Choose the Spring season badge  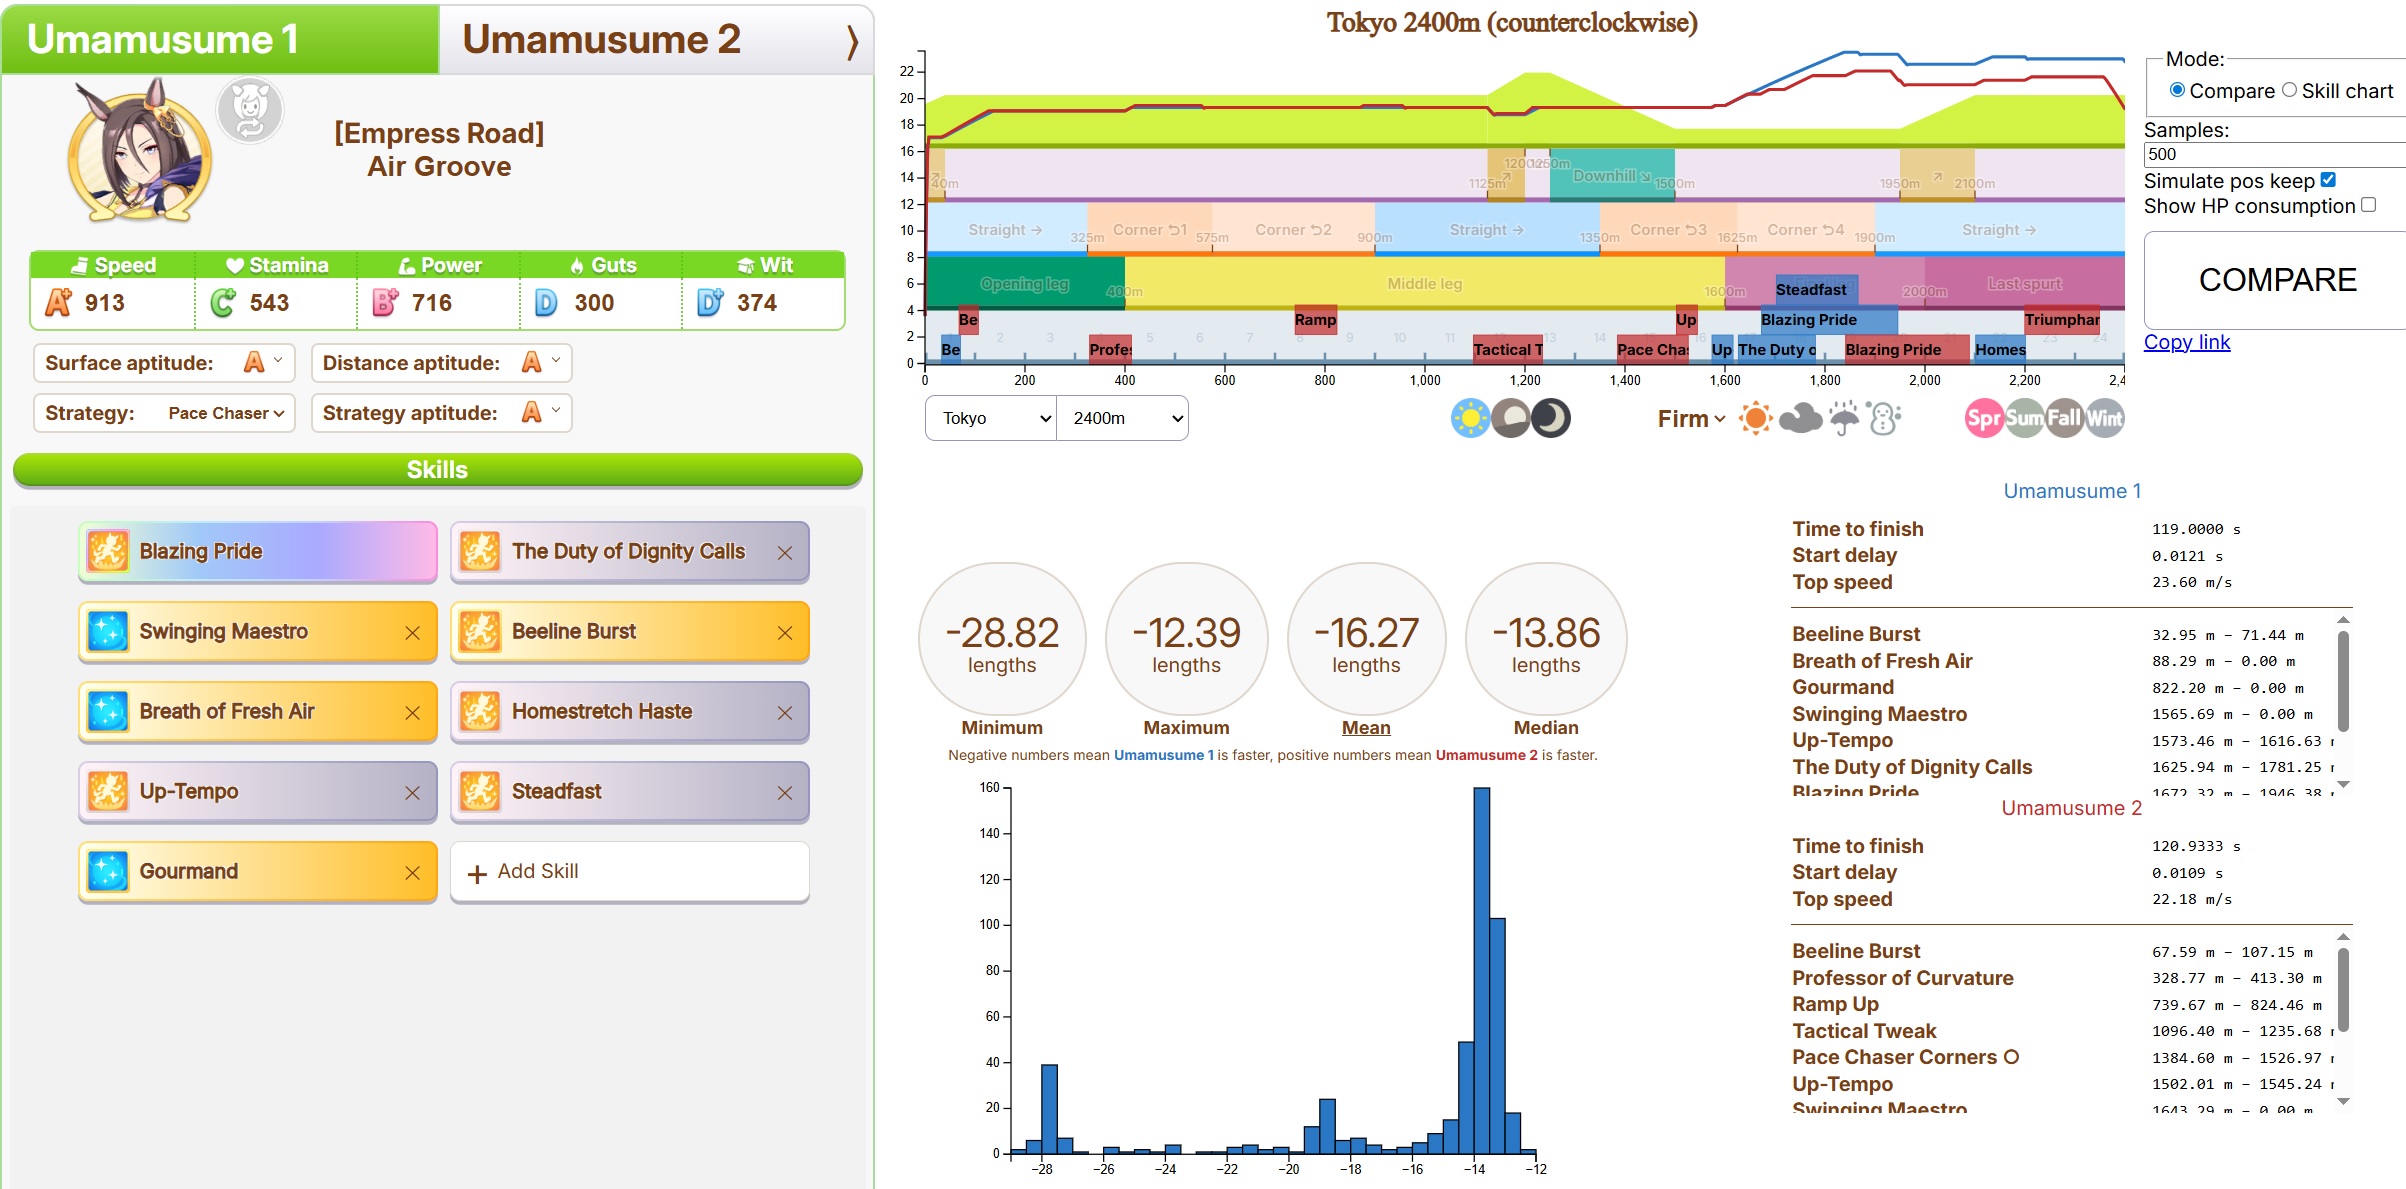tap(1984, 418)
